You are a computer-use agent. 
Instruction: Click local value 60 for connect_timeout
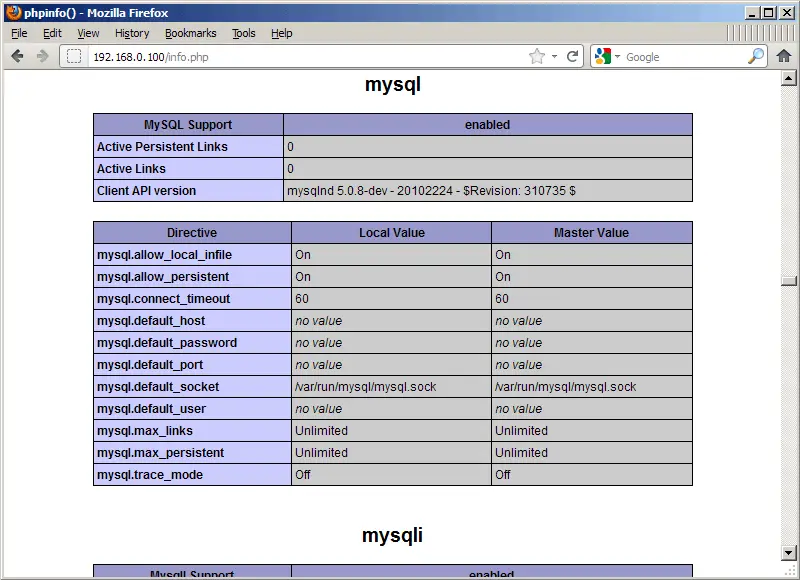[x=302, y=298]
